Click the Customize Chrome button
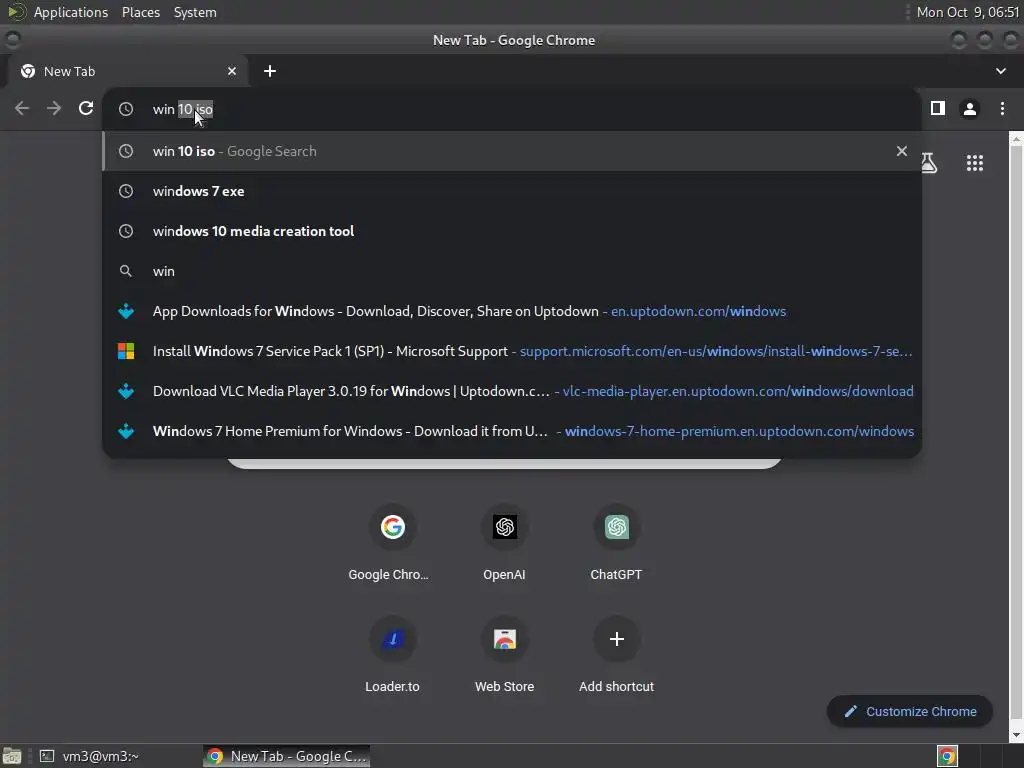 point(910,711)
